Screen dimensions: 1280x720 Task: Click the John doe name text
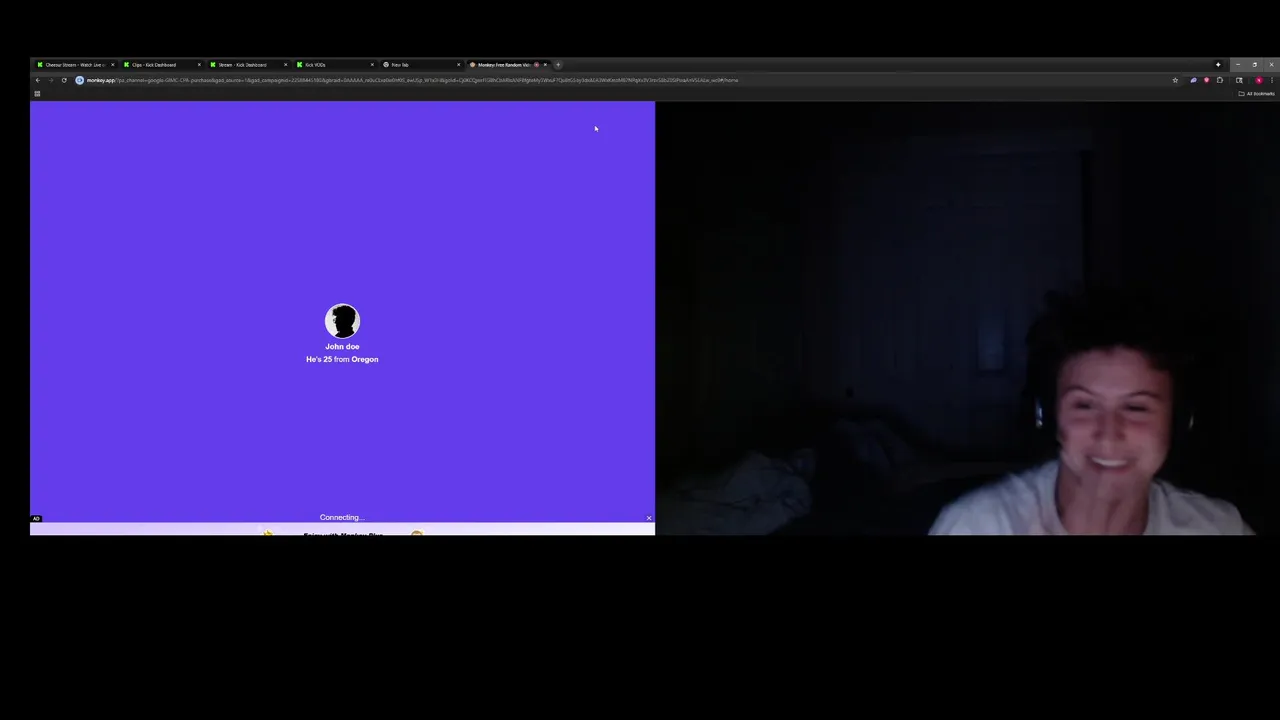[342, 346]
